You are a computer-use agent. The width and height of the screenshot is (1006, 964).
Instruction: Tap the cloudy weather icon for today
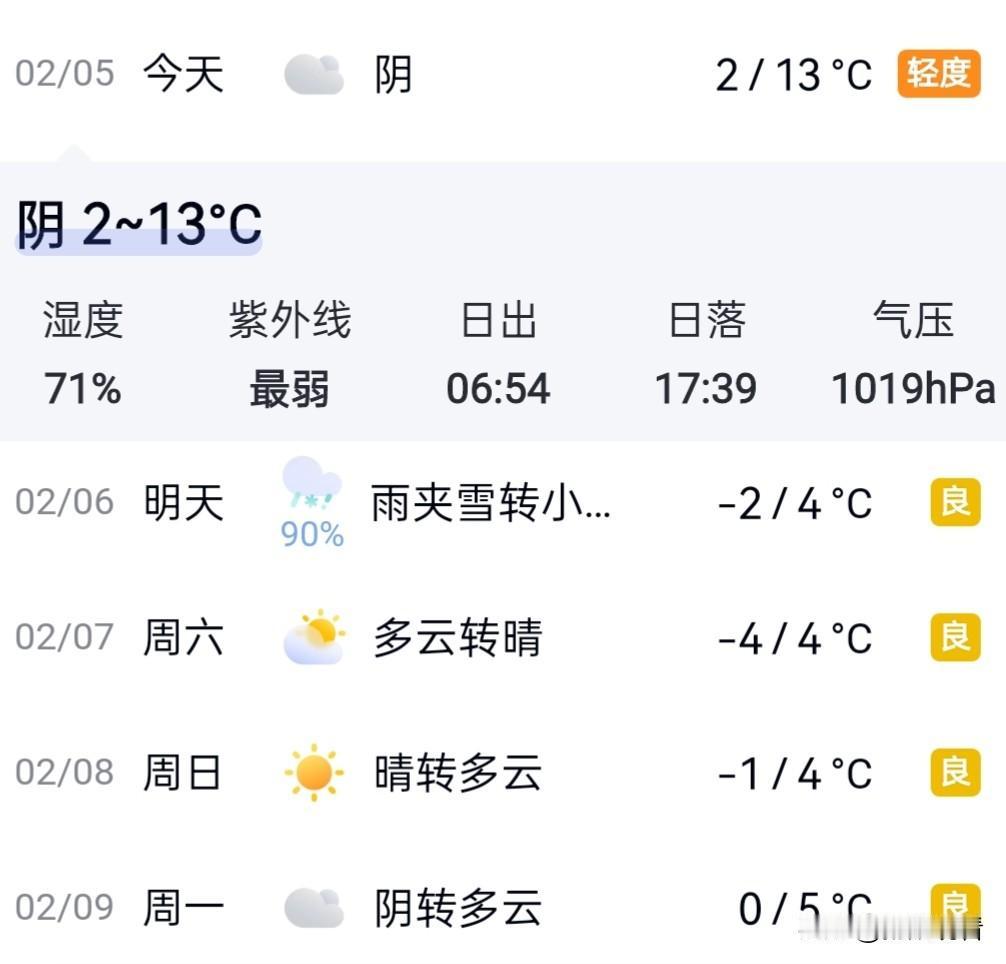click(x=313, y=72)
